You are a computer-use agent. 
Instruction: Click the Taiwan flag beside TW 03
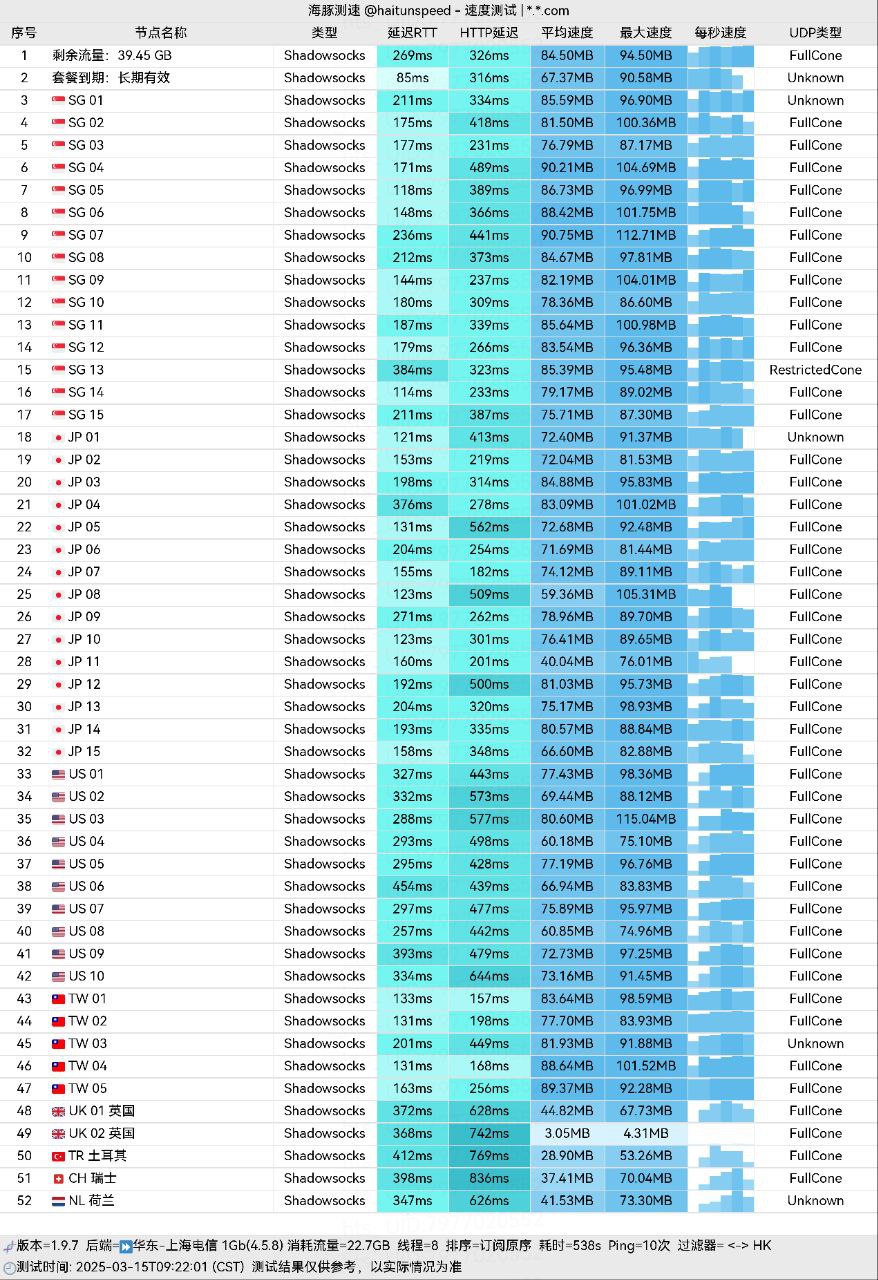pyautogui.click(x=58, y=1043)
